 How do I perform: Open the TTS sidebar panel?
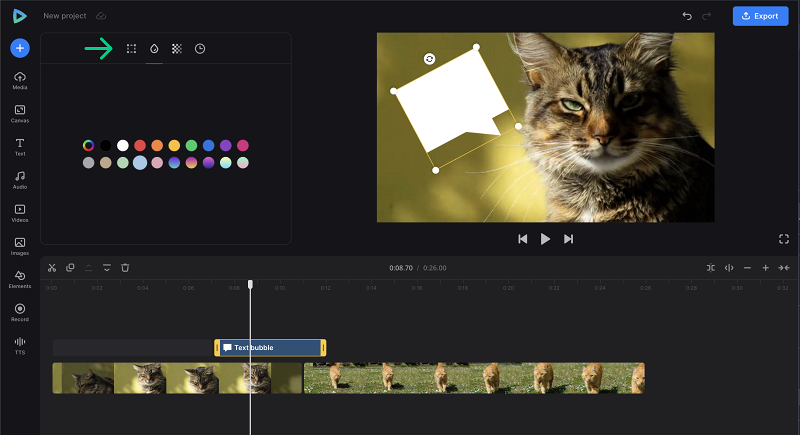coord(20,346)
